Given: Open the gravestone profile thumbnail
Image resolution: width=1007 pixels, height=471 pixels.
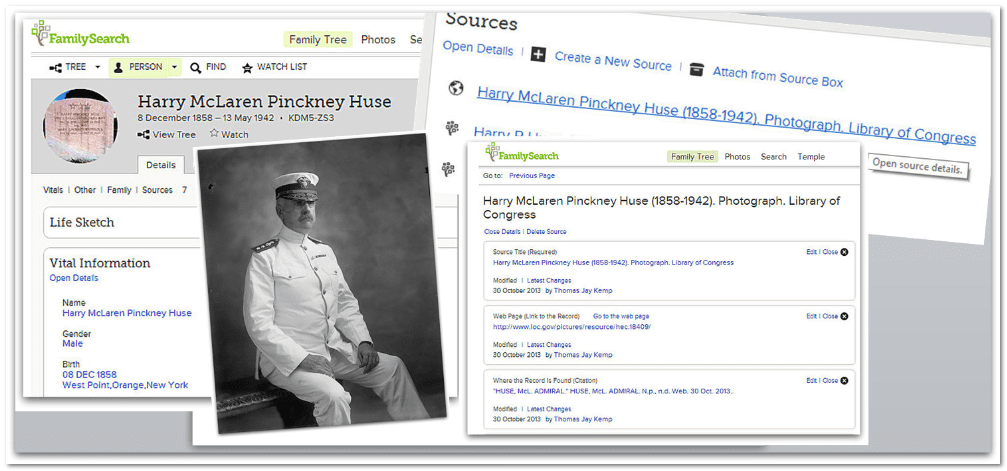Looking at the screenshot, I should [80, 129].
